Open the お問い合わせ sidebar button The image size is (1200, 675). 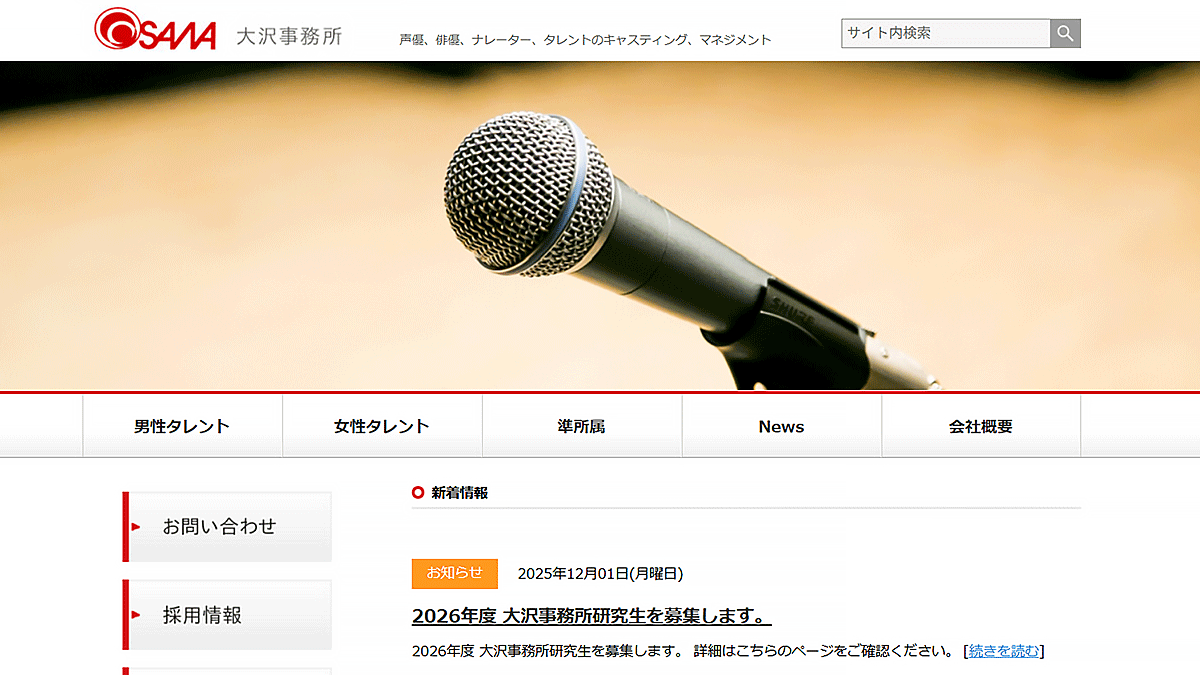pos(228,526)
